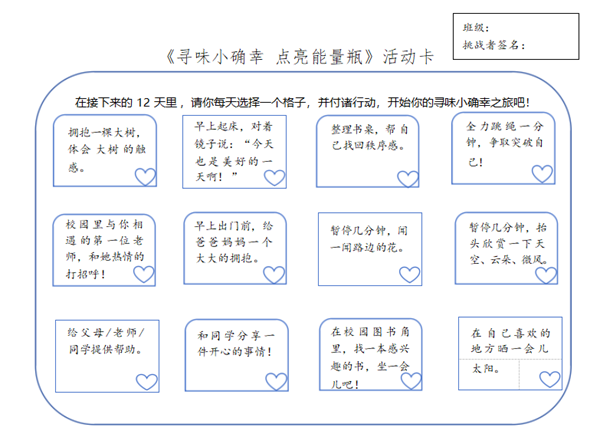
Task: Select the text 和同学分享一件开心的事情
Action: pos(236,344)
